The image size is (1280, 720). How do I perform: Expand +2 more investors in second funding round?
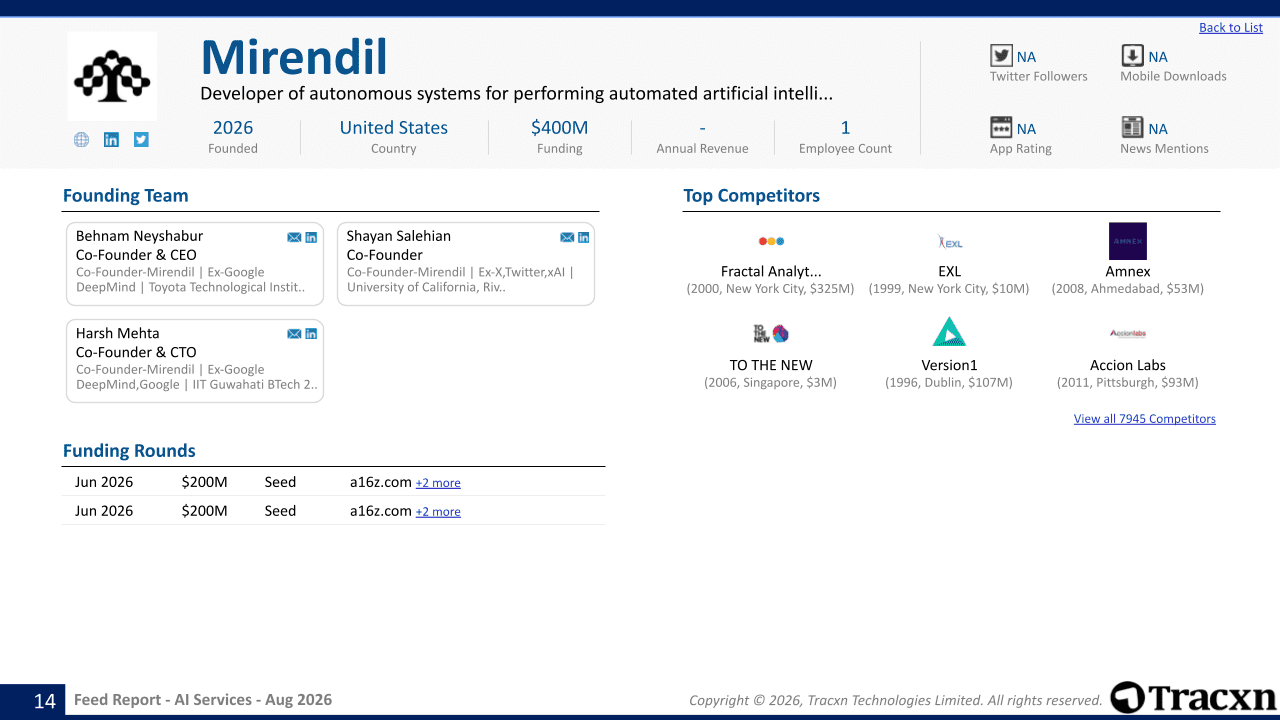pos(438,512)
